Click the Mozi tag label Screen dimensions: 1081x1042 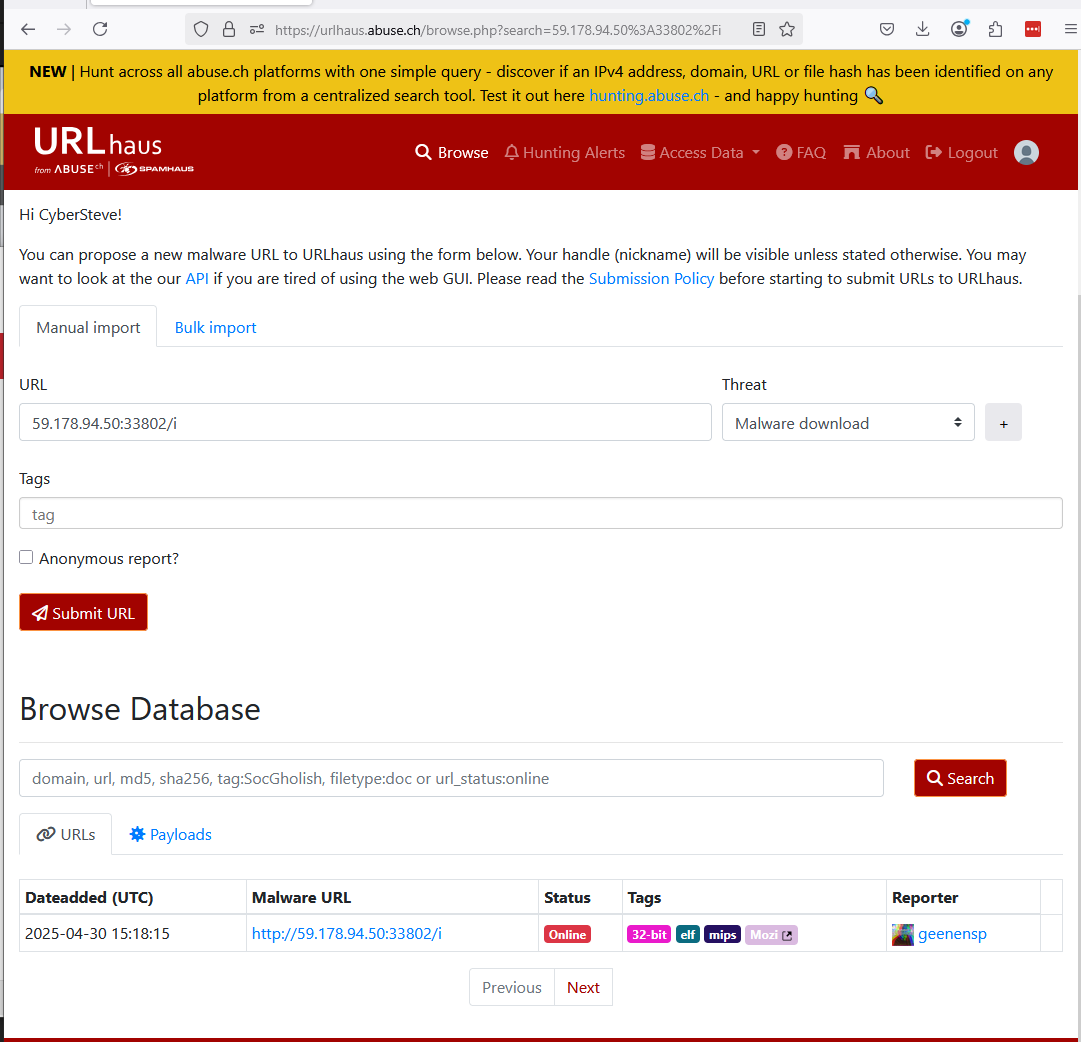click(763, 935)
